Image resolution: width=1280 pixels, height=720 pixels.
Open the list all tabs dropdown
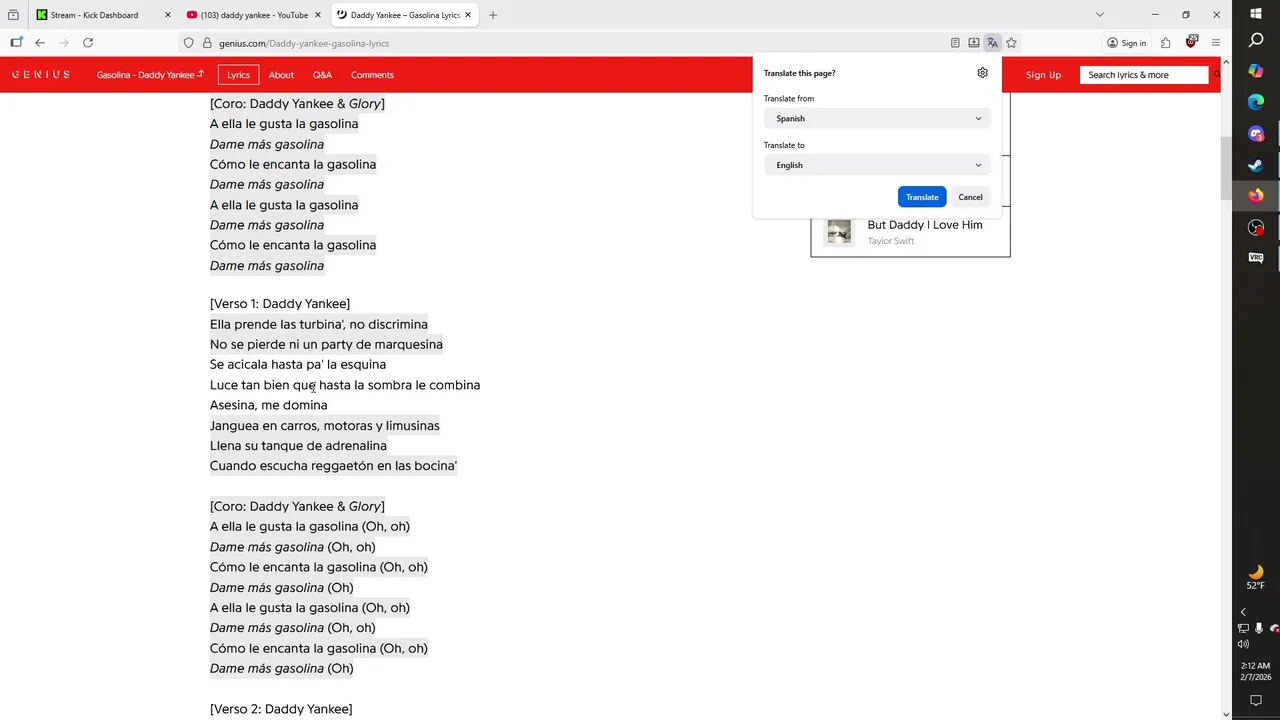pos(1100,15)
